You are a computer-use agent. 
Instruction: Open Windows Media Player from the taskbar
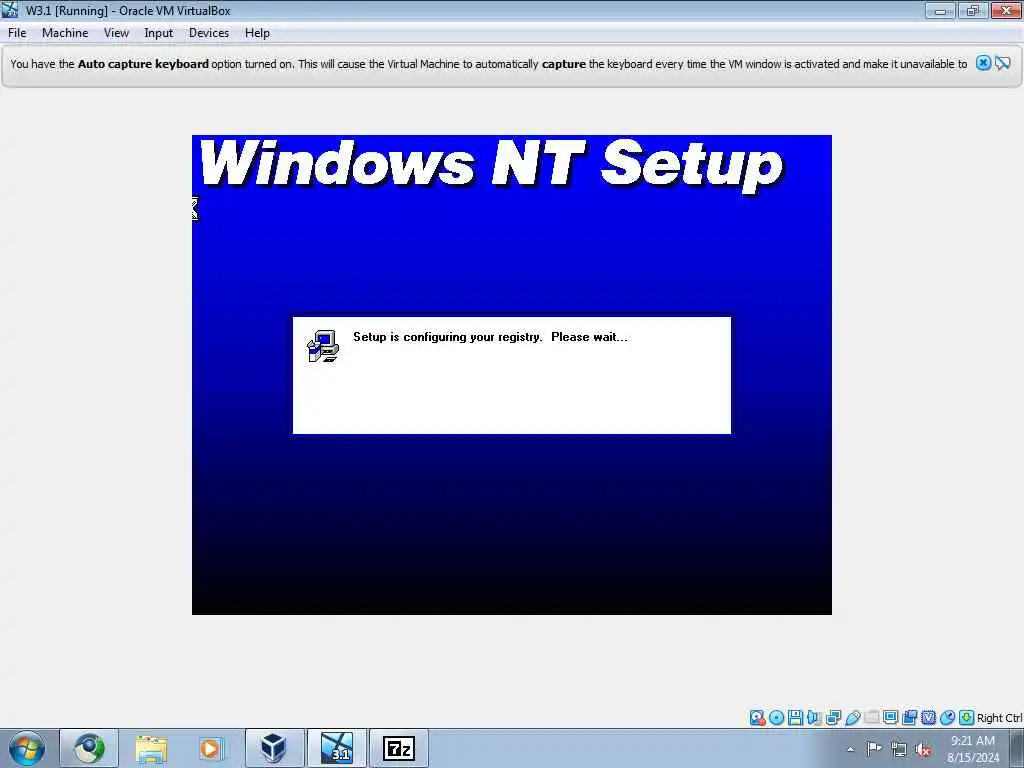211,748
